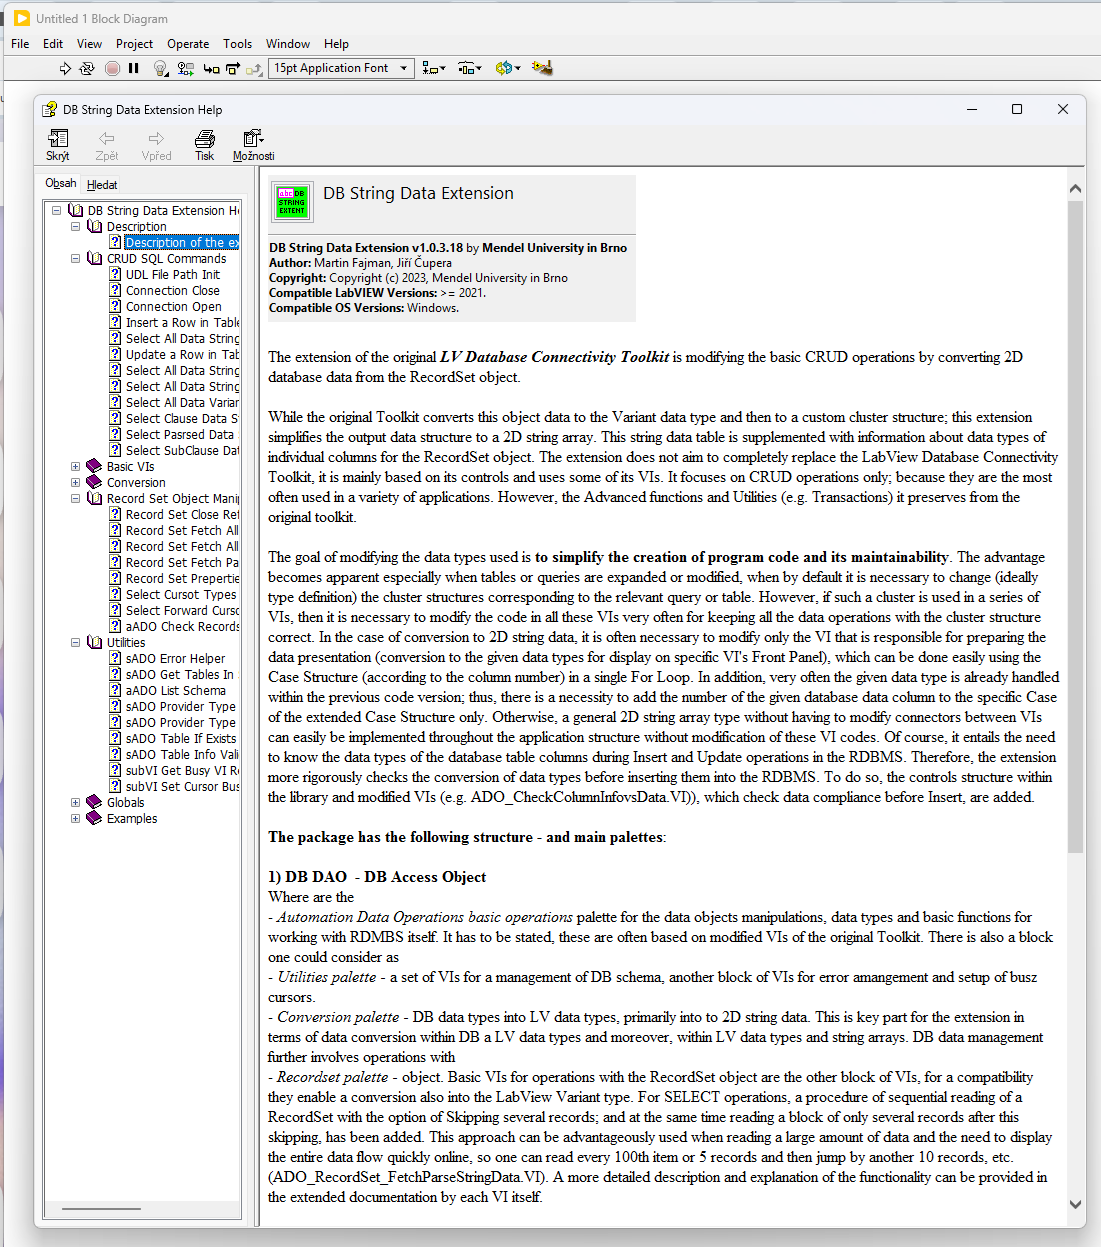The width and height of the screenshot is (1101, 1247).
Task: Select the Connection Open topic
Action: coord(174,306)
